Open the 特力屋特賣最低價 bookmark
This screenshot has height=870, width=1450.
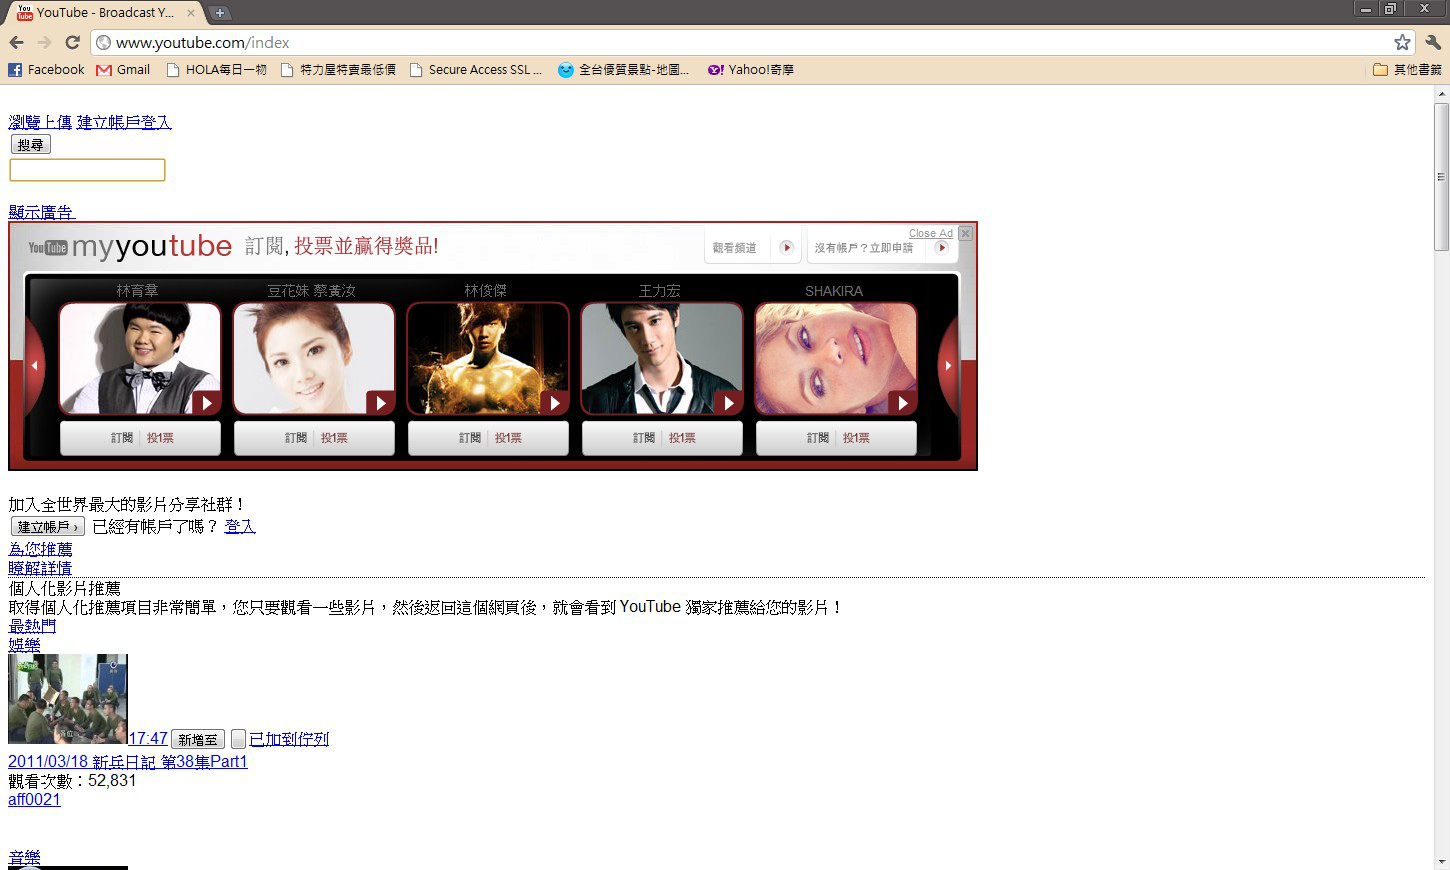click(x=338, y=70)
